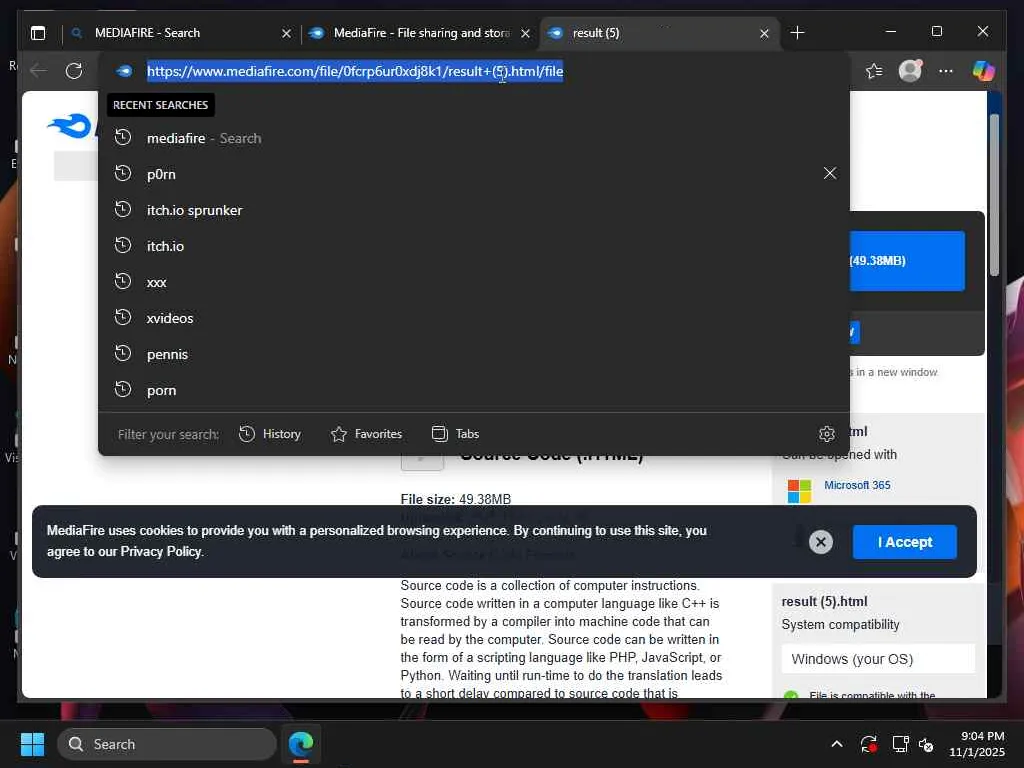Viewport: 1024px width, 768px height.
Task: Open the clock showing 9:04 PM
Action: point(977,744)
